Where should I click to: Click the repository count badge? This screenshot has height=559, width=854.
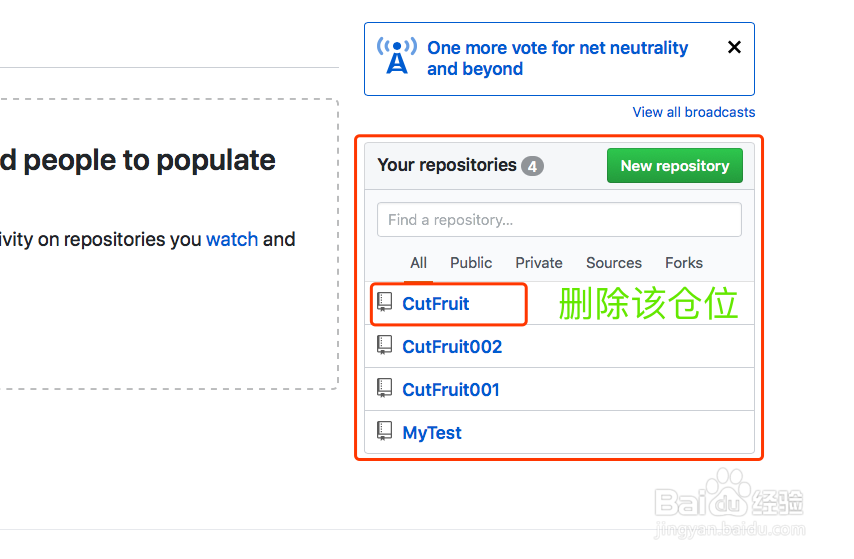(532, 166)
